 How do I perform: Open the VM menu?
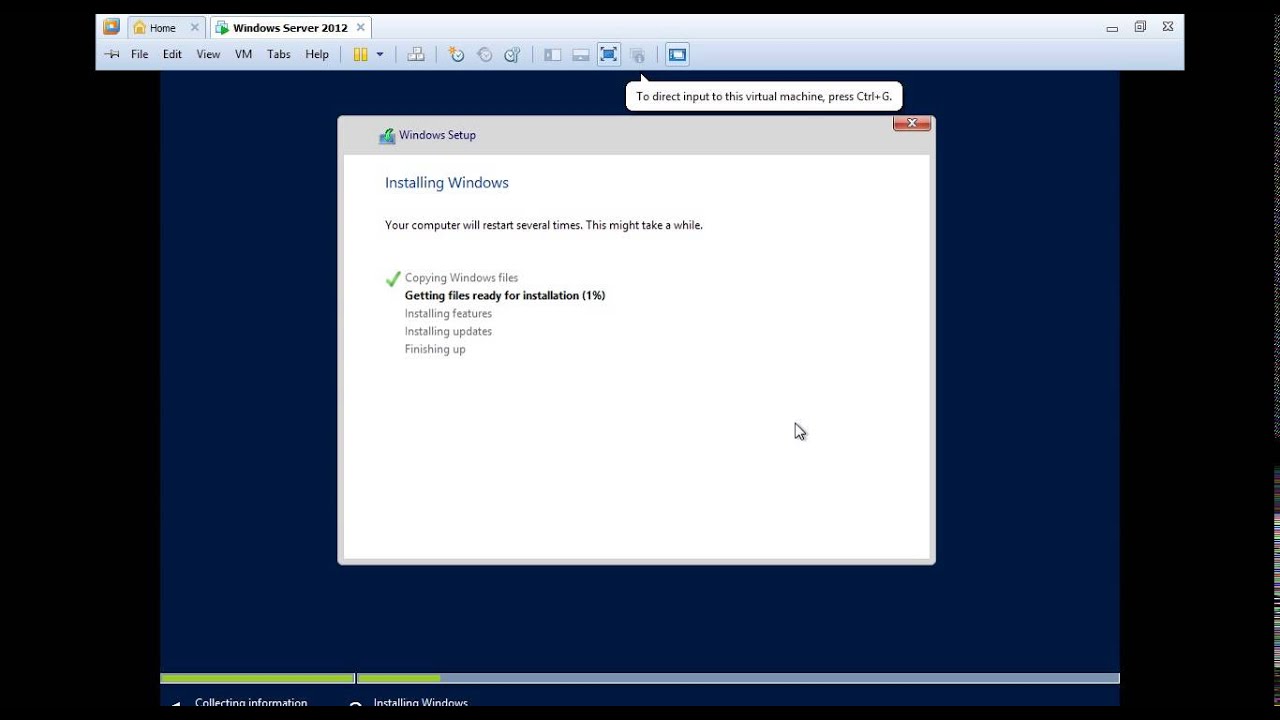(243, 54)
